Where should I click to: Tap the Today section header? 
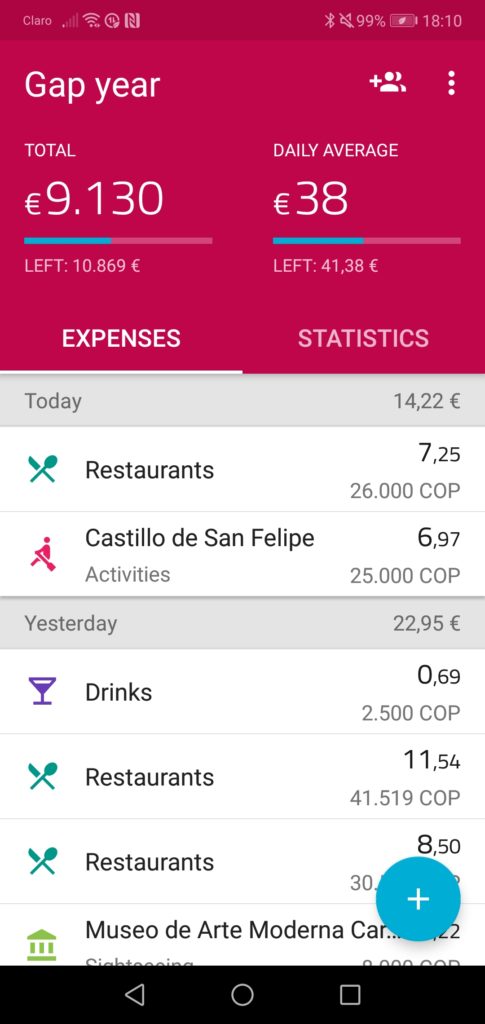242,400
